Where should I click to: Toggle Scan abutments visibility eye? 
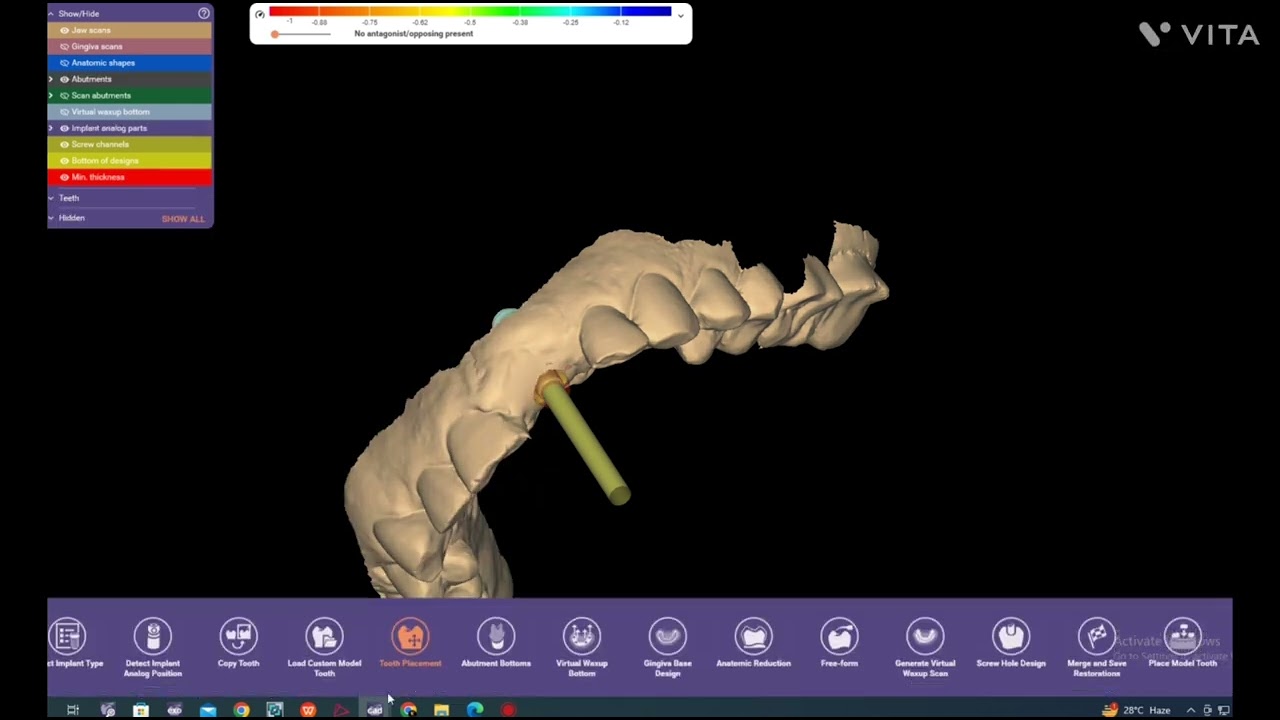point(65,95)
